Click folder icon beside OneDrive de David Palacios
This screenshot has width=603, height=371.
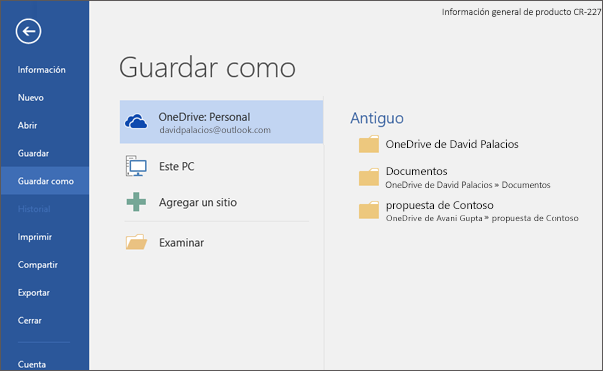(369, 144)
